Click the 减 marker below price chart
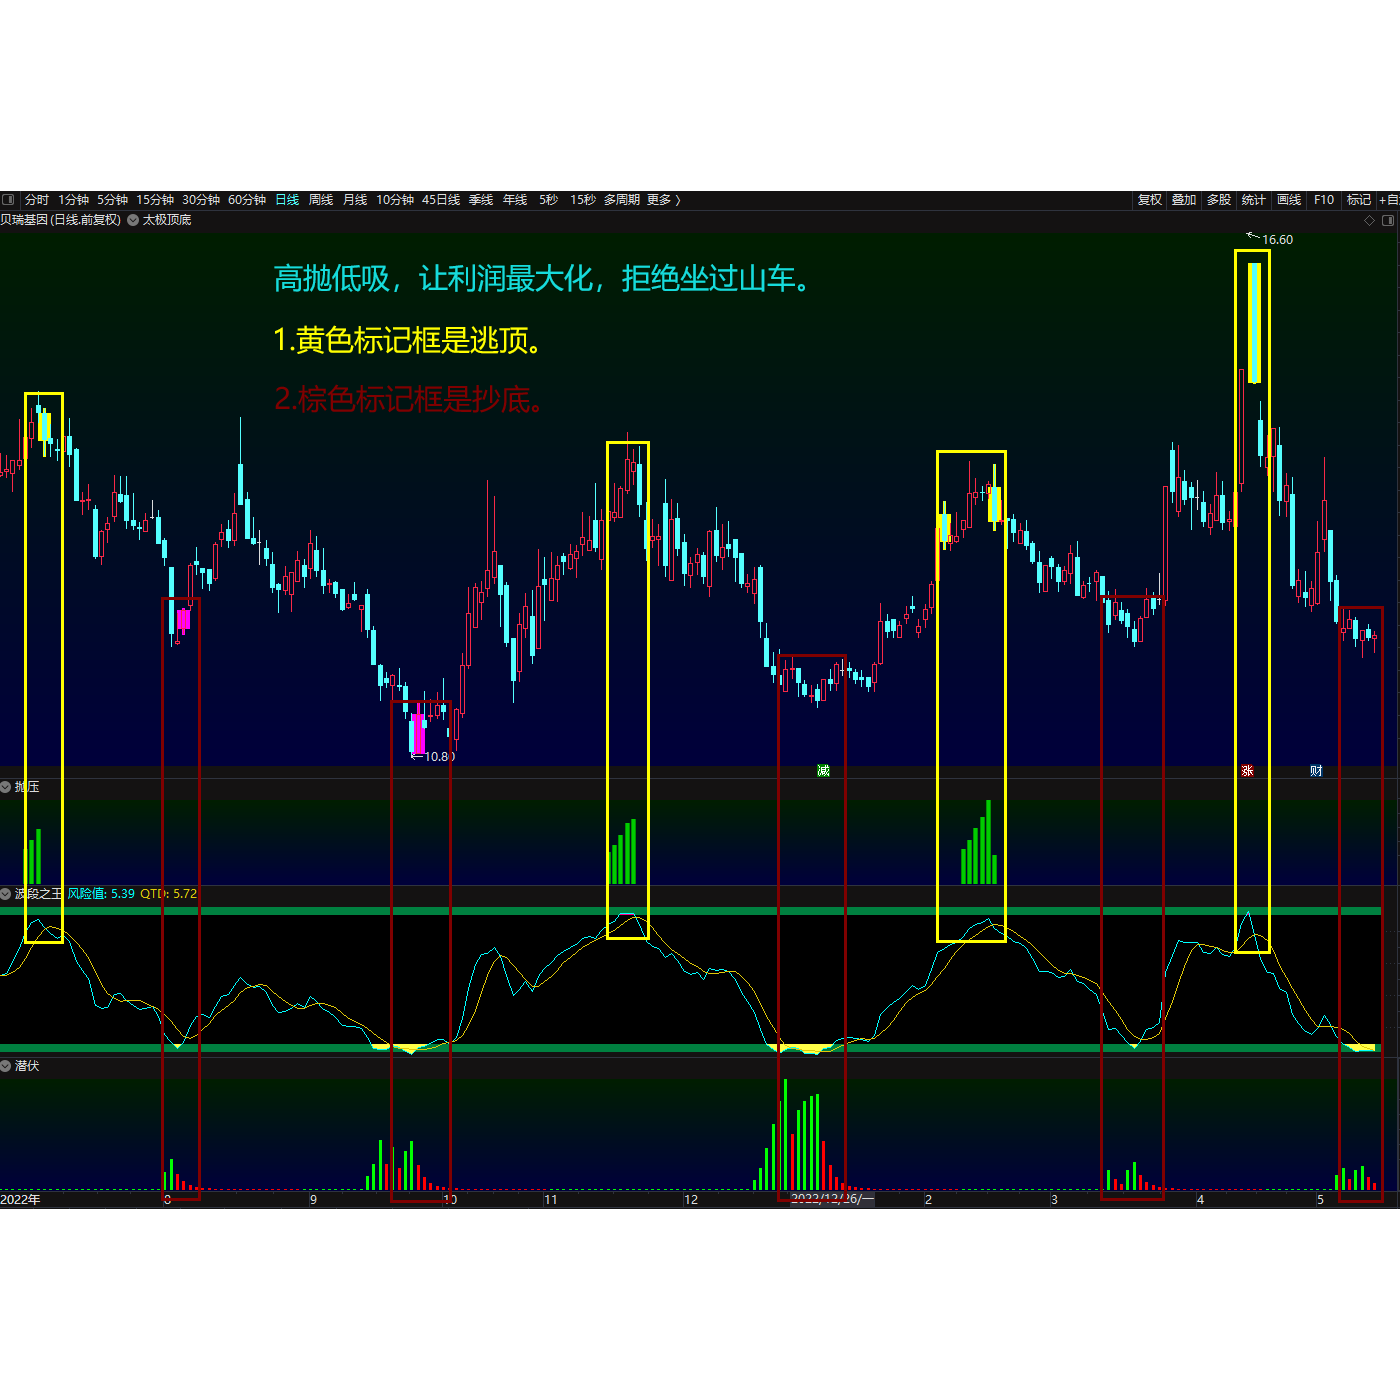1400x1400 pixels. (x=823, y=770)
